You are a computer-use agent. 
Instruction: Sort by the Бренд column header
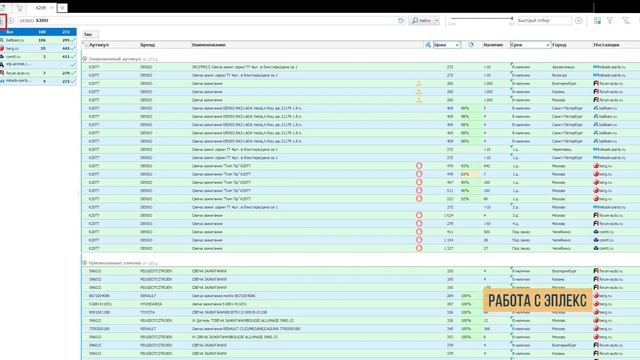[x=147, y=45]
